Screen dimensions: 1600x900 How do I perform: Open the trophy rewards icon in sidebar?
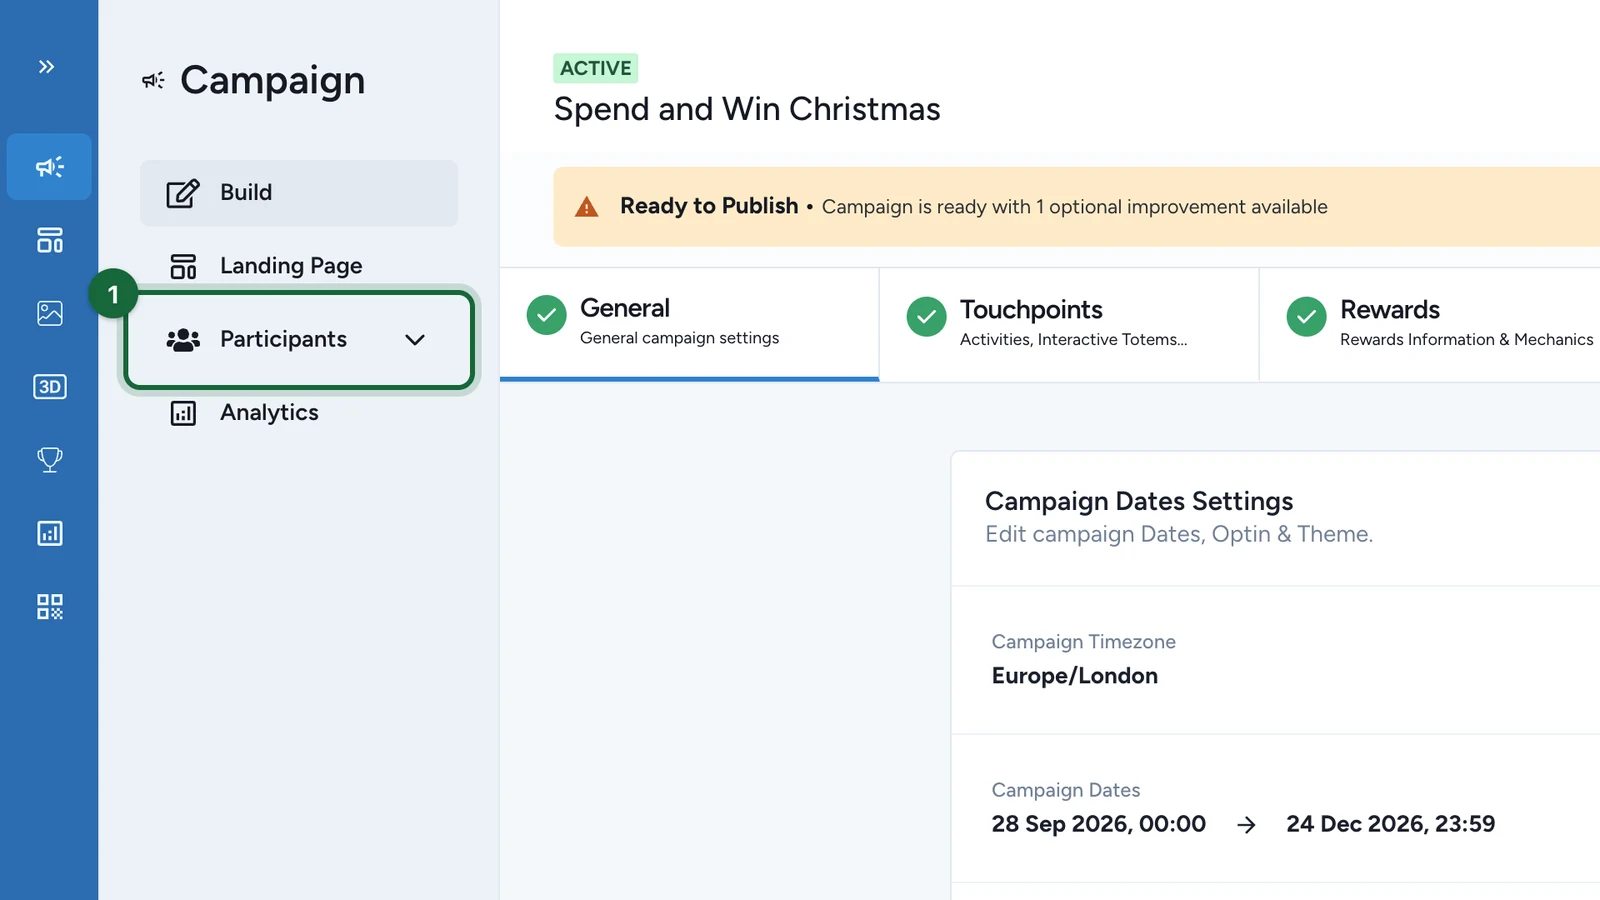(49, 460)
